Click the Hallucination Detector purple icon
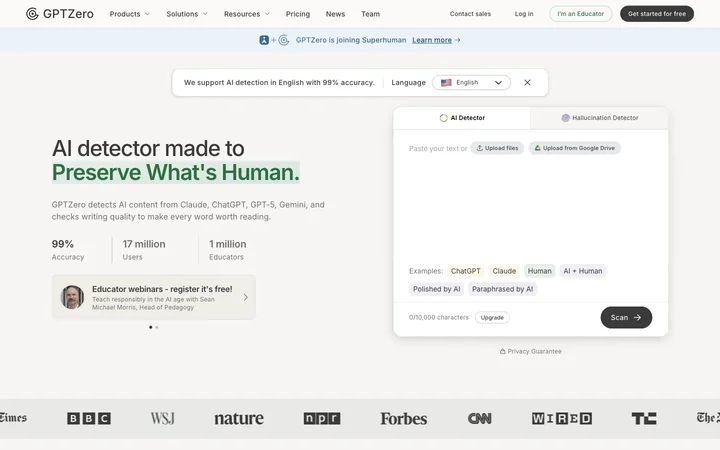This screenshot has width=720, height=450. point(565,118)
